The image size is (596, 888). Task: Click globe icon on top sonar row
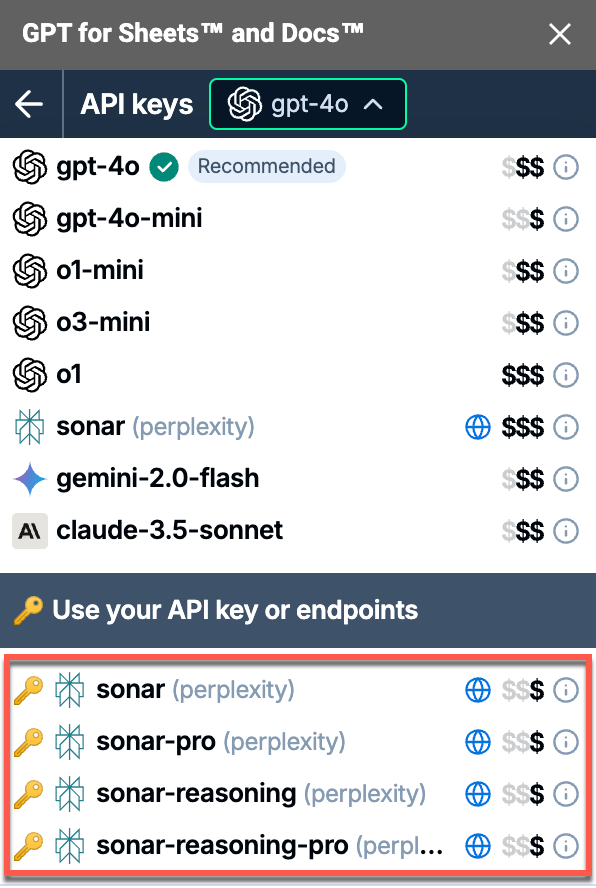point(478,427)
